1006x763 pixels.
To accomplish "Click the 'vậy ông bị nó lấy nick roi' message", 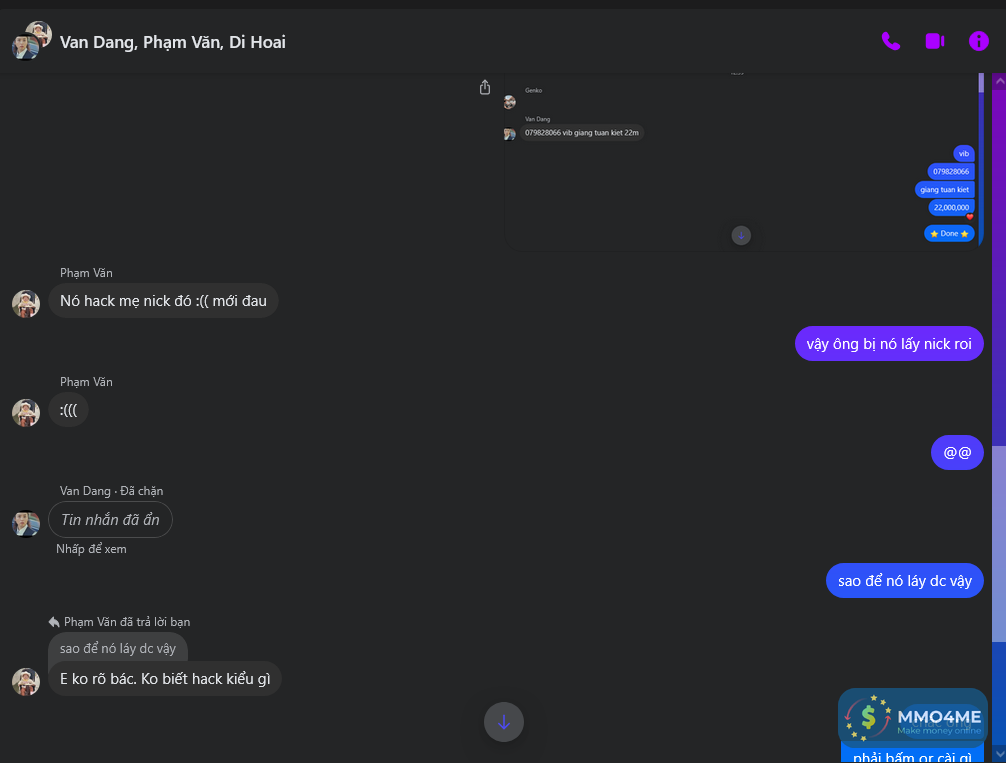I will coord(889,344).
